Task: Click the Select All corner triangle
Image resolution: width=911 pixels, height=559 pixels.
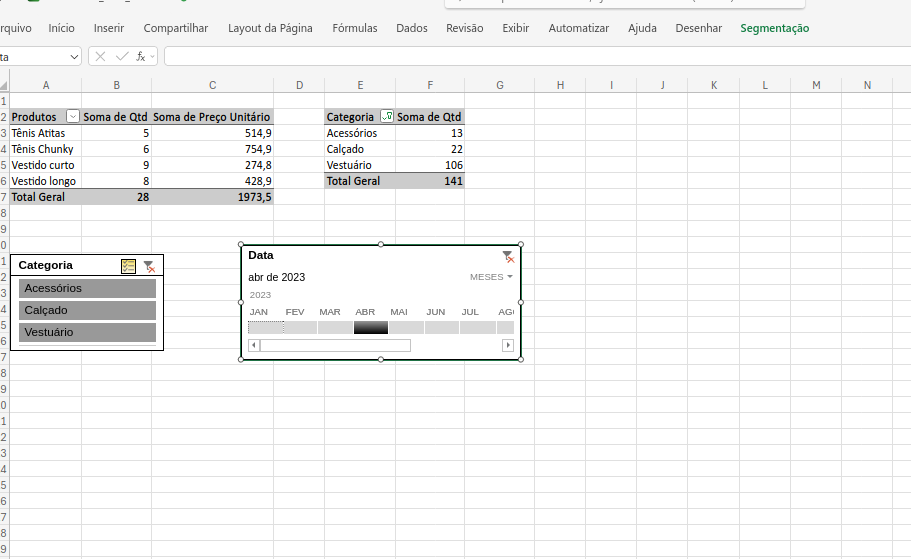Action: [x=4, y=85]
